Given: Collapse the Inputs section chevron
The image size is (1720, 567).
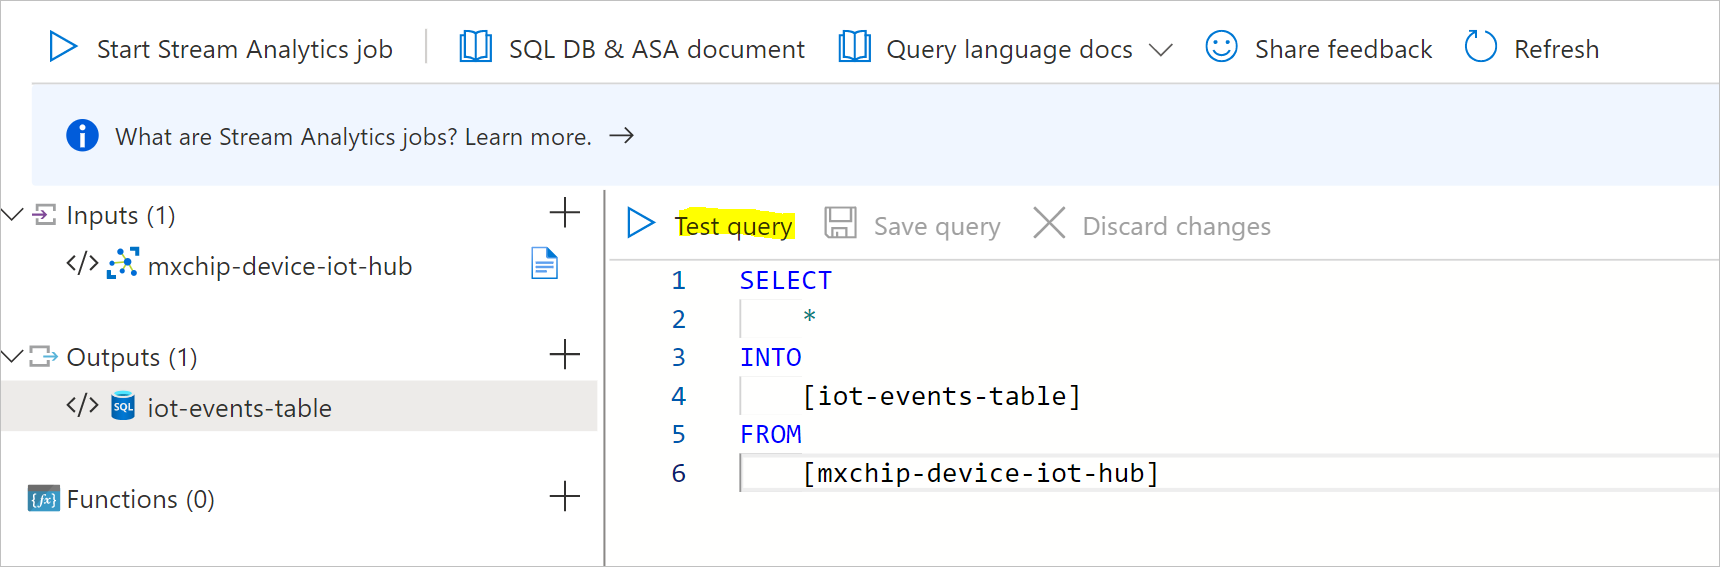Looking at the screenshot, I should click(x=13, y=214).
